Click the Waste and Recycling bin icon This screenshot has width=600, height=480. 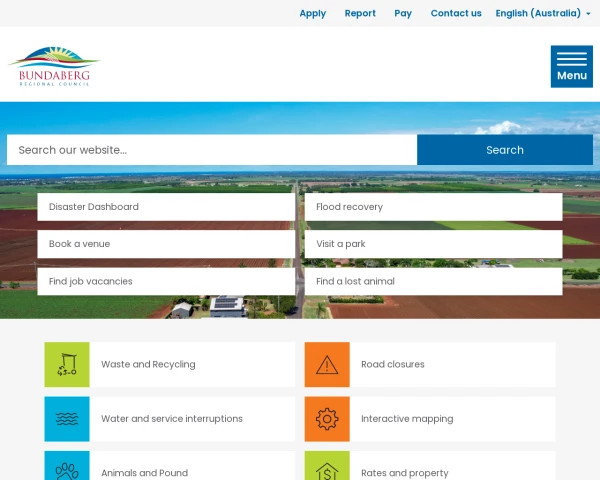67,364
